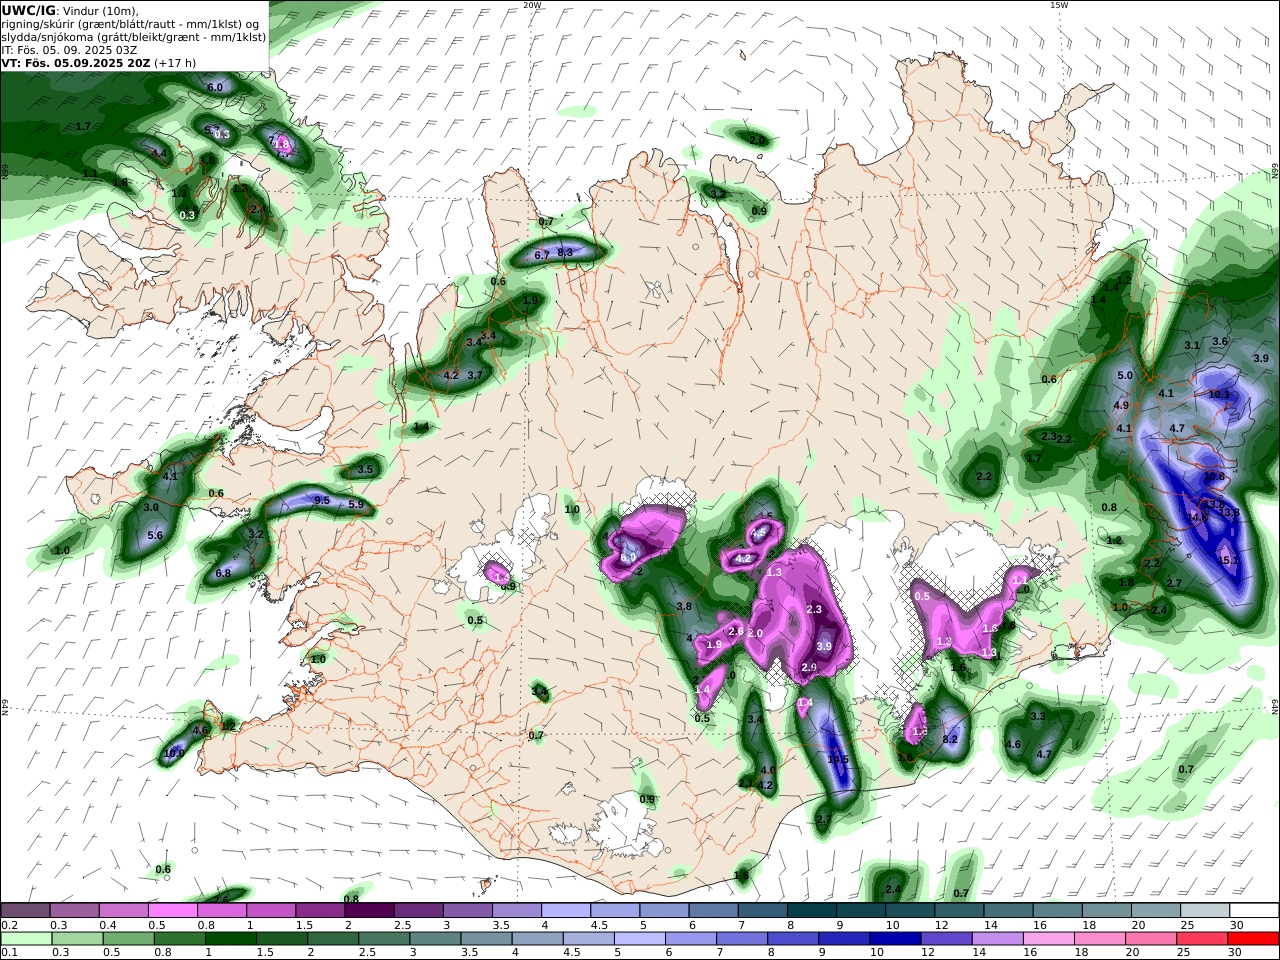This screenshot has height=960, width=1280.
Task: Click the '3.6' value in the northeast
Action: [x=1220, y=342]
